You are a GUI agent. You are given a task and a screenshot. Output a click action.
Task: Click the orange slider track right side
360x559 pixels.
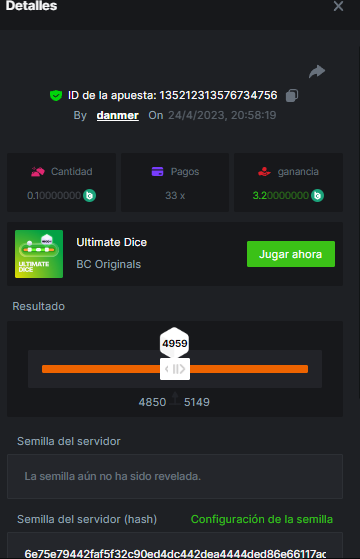tap(249, 369)
